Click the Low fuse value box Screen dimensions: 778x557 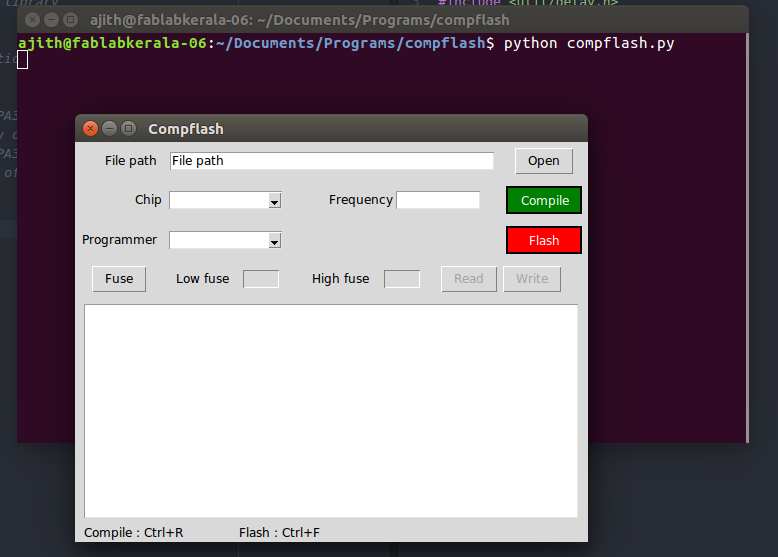click(x=261, y=279)
